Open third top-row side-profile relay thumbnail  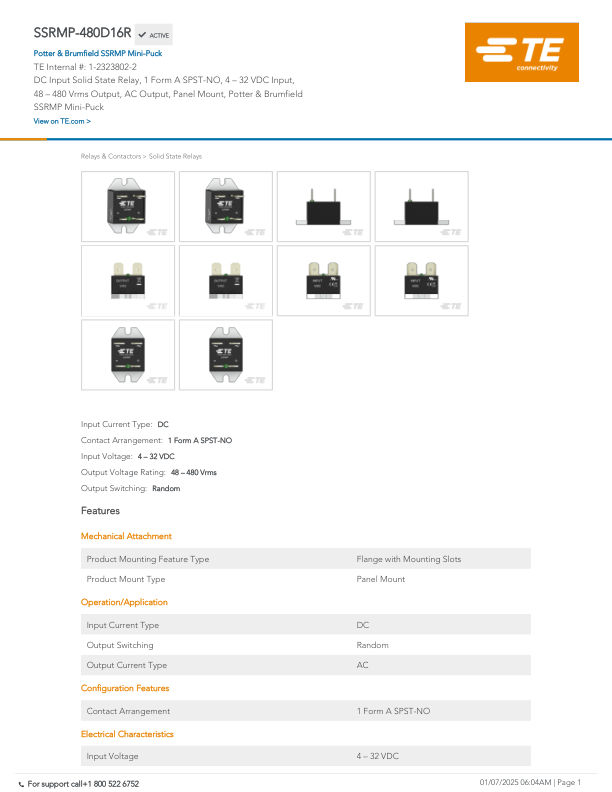point(324,206)
